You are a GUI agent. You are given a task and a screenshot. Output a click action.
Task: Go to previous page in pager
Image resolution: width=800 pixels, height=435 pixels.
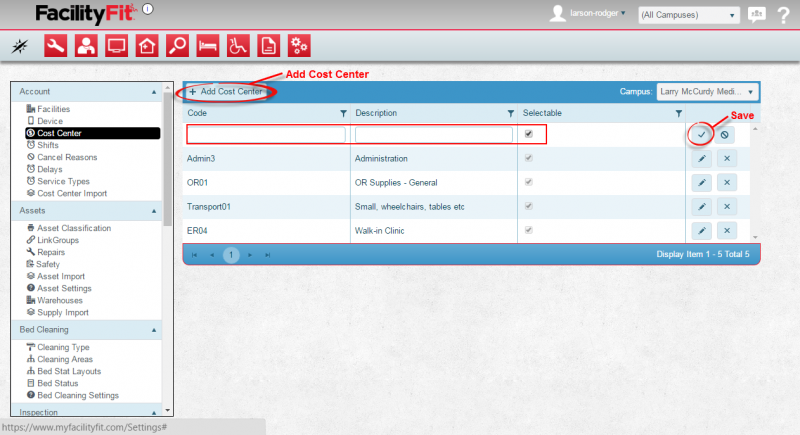click(x=212, y=255)
